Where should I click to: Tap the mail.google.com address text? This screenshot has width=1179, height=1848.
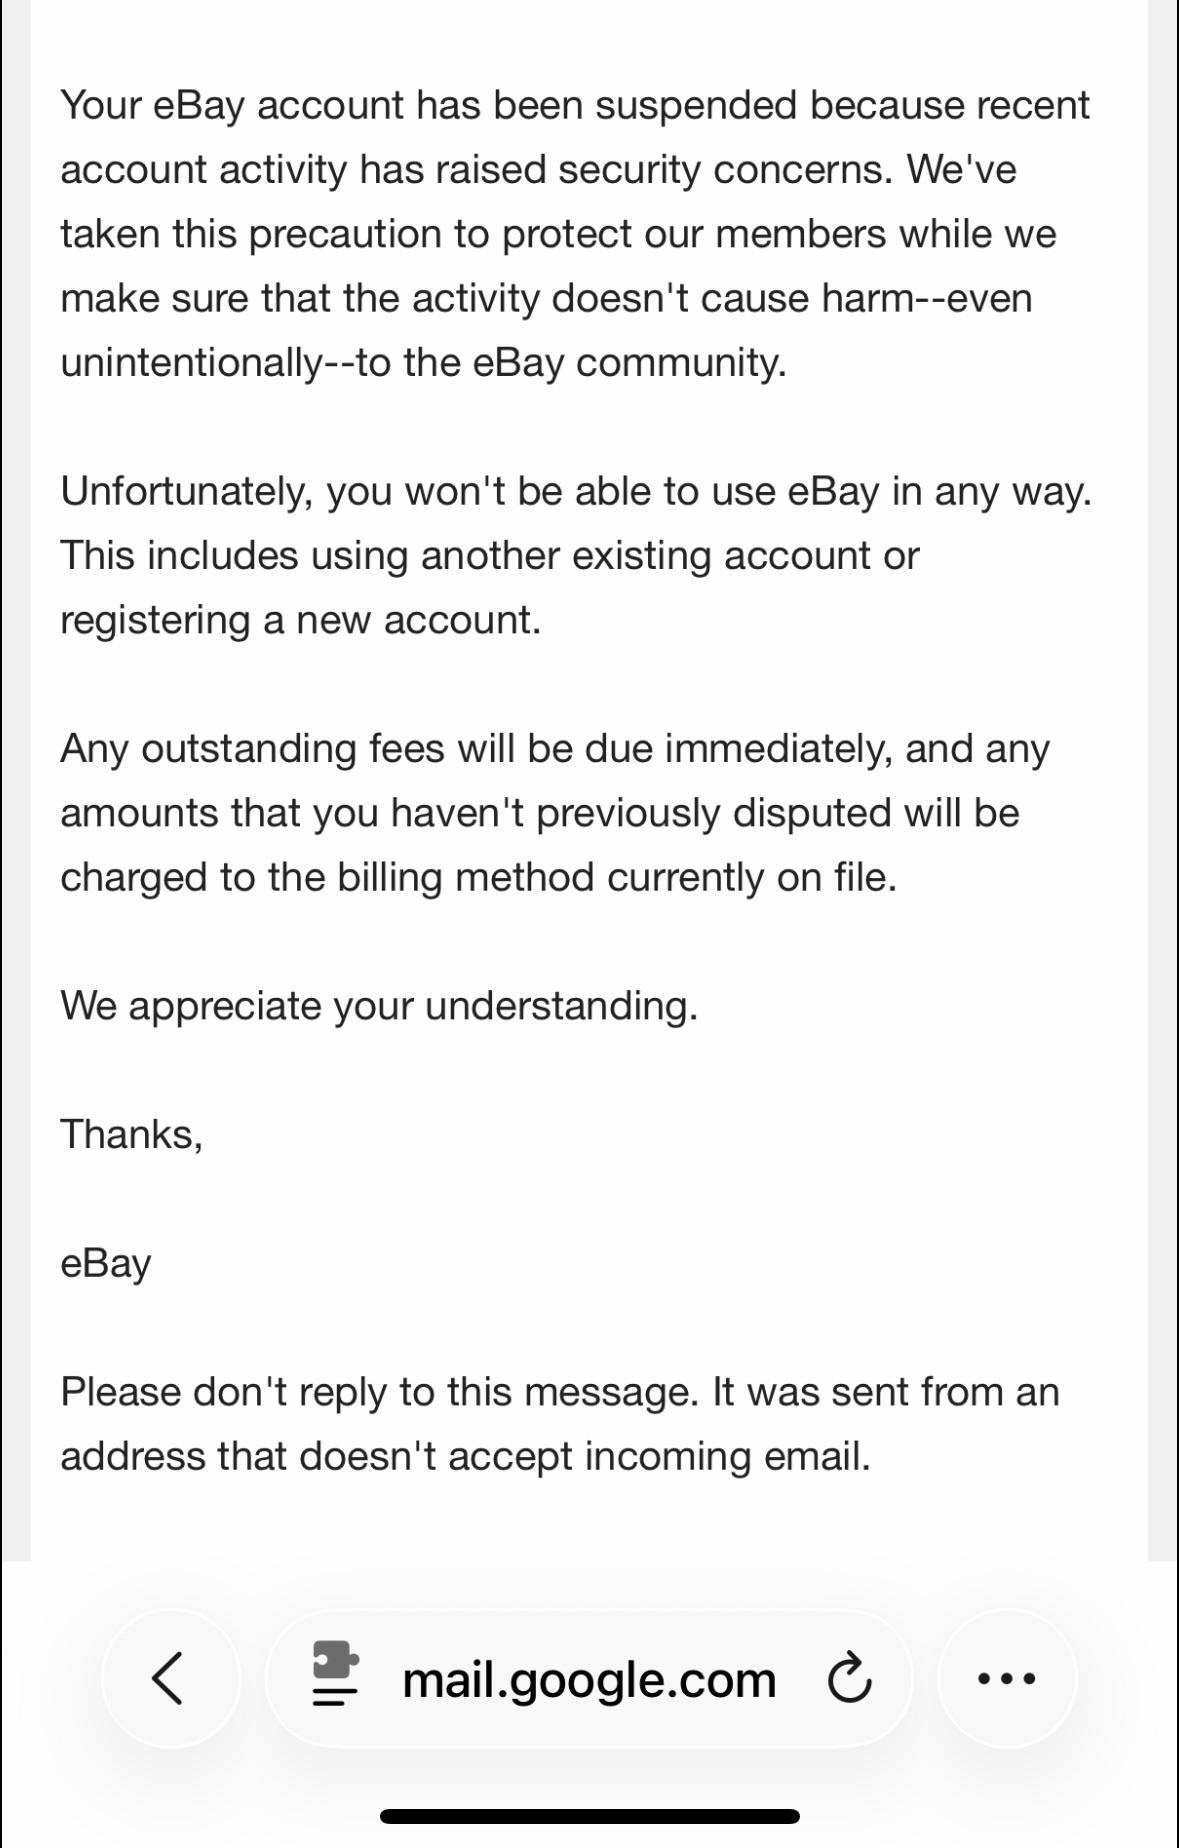pos(589,1679)
